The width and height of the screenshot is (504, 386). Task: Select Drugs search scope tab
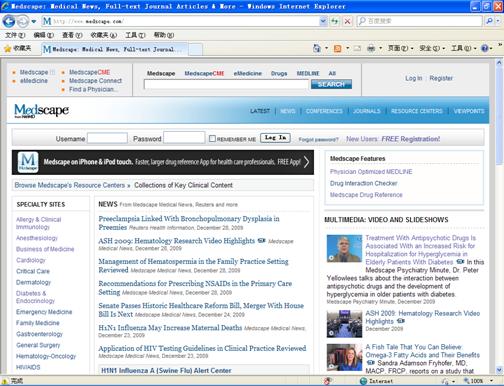tap(279, 74)
